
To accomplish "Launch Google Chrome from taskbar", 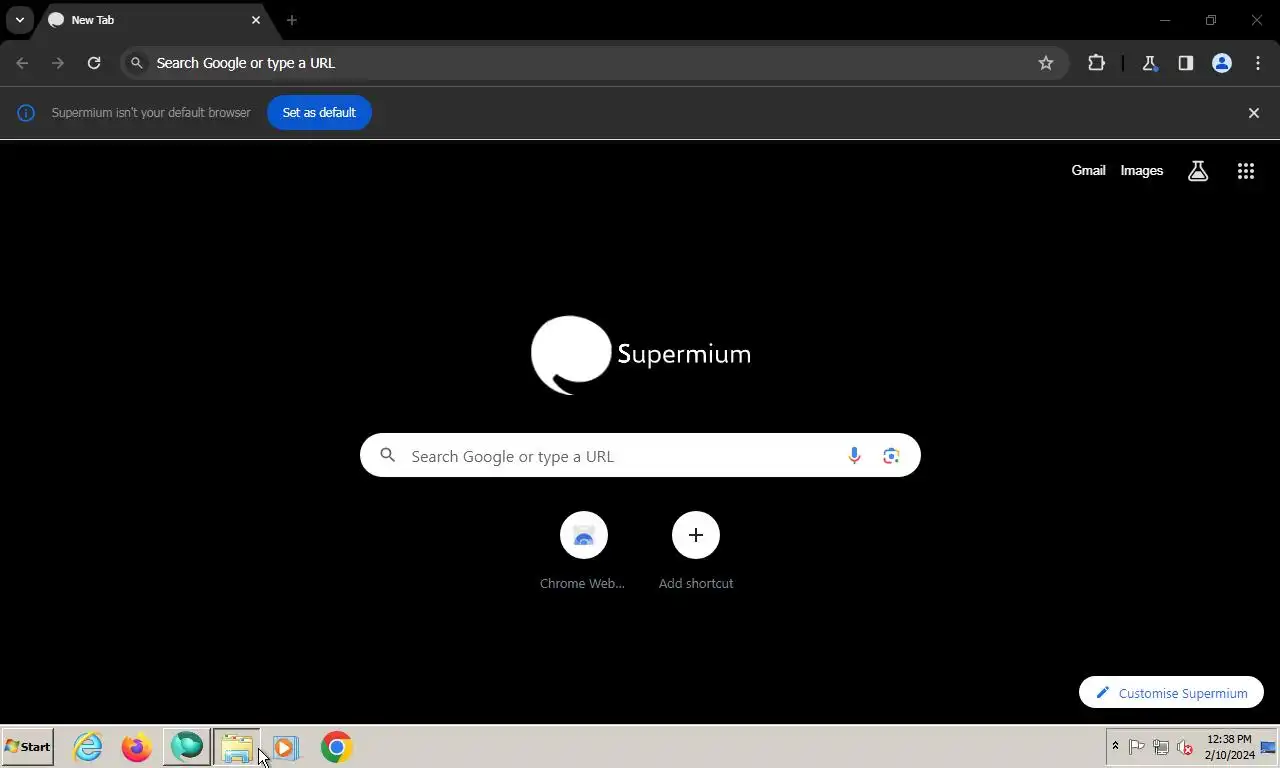I will coord(337,747).
